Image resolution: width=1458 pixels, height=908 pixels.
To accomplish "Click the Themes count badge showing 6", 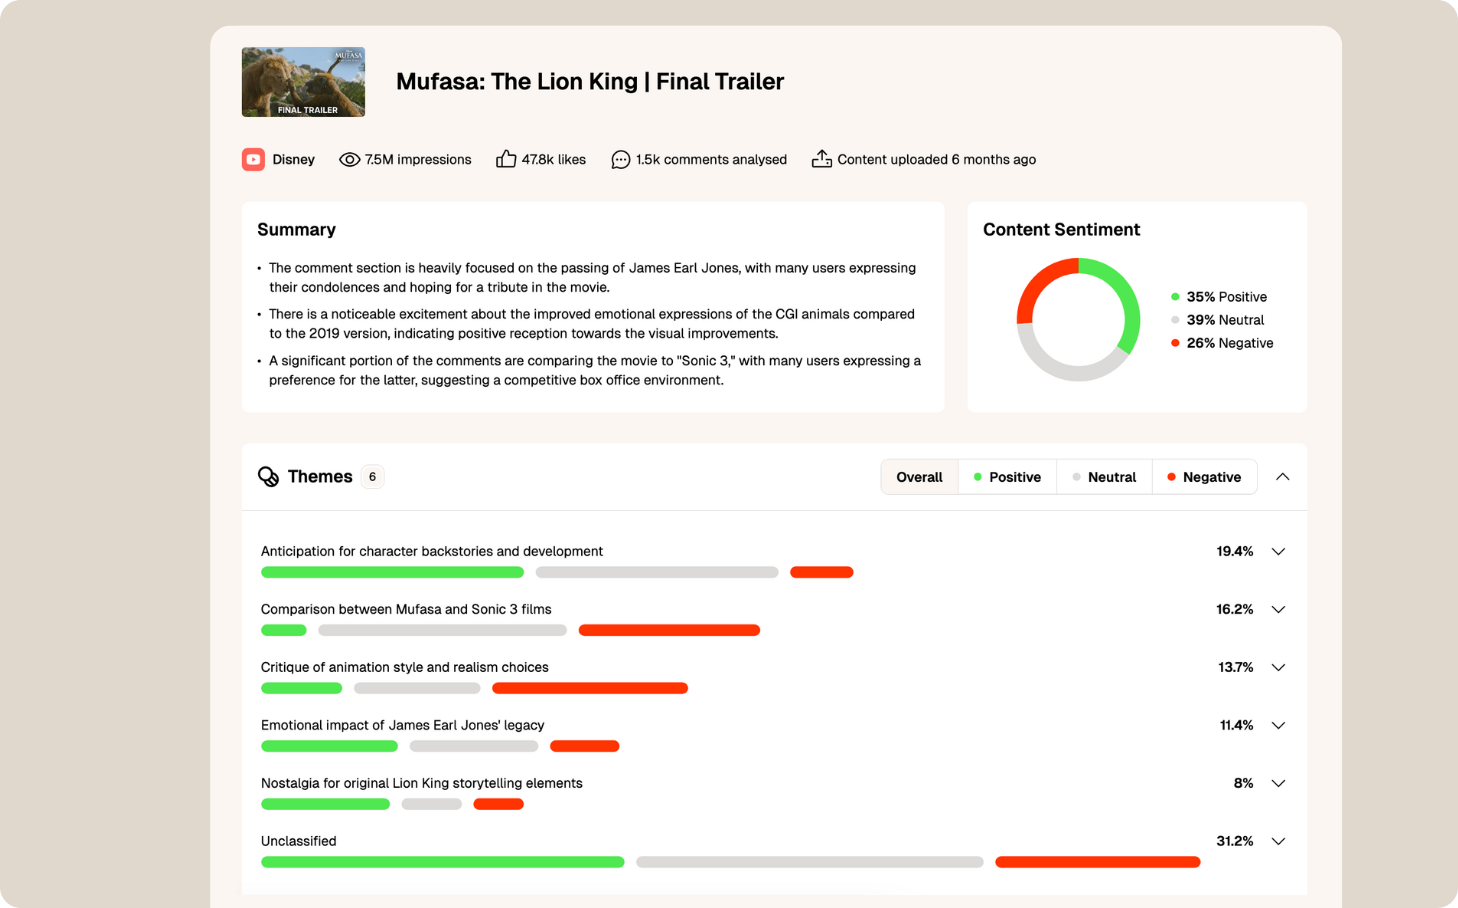I will coord(372,477).
